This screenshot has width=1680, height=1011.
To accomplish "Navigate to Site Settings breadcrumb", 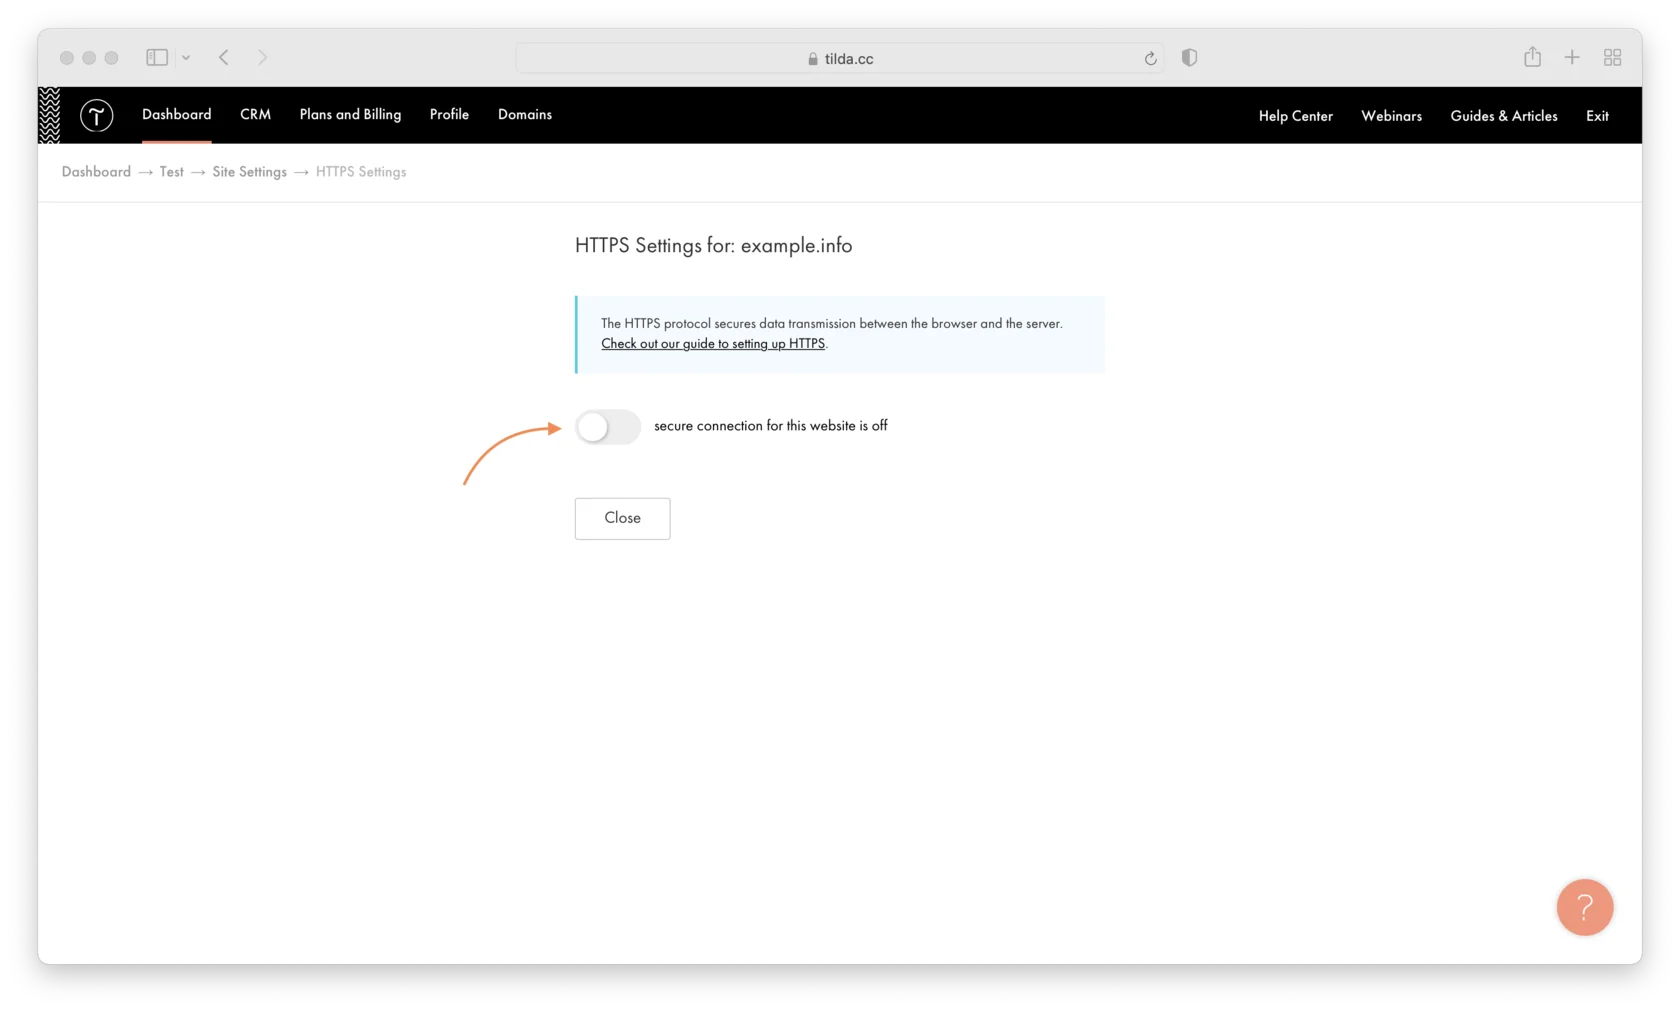I will pos(249,172).
